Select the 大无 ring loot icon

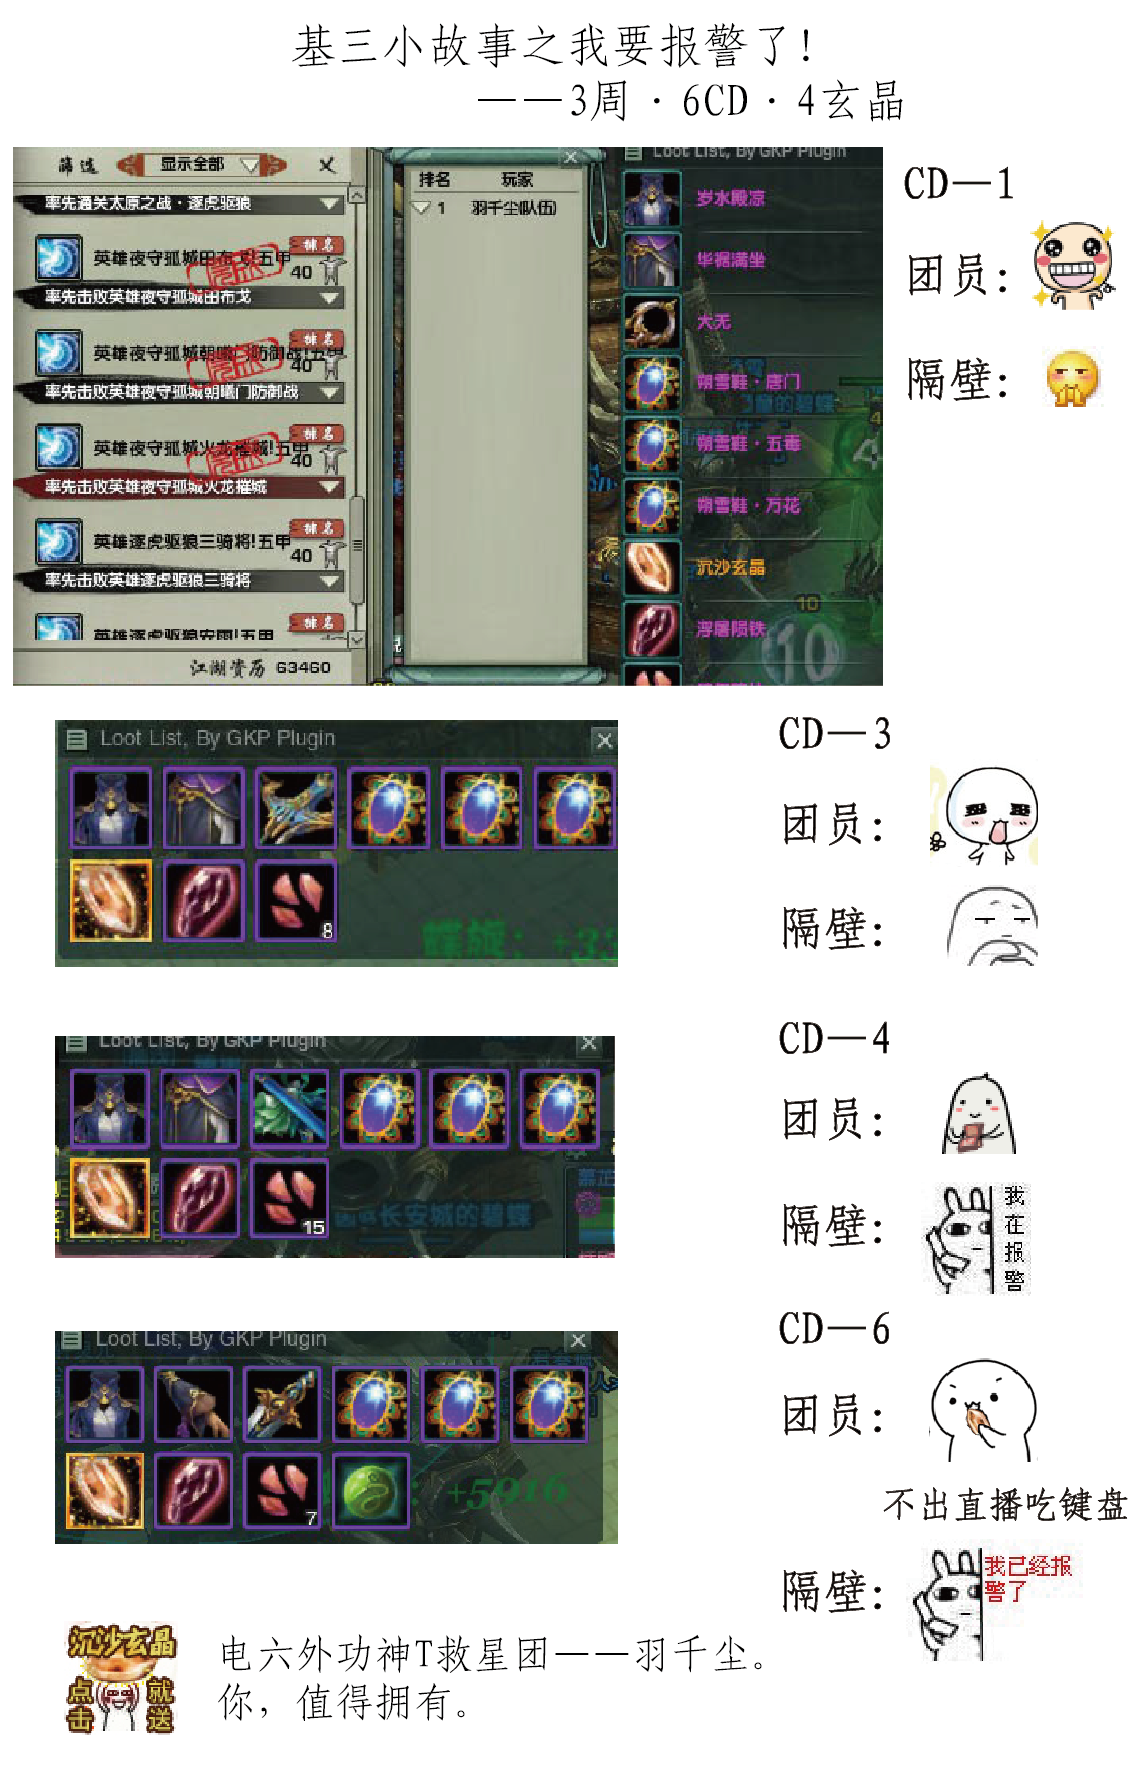coord(653,322)
